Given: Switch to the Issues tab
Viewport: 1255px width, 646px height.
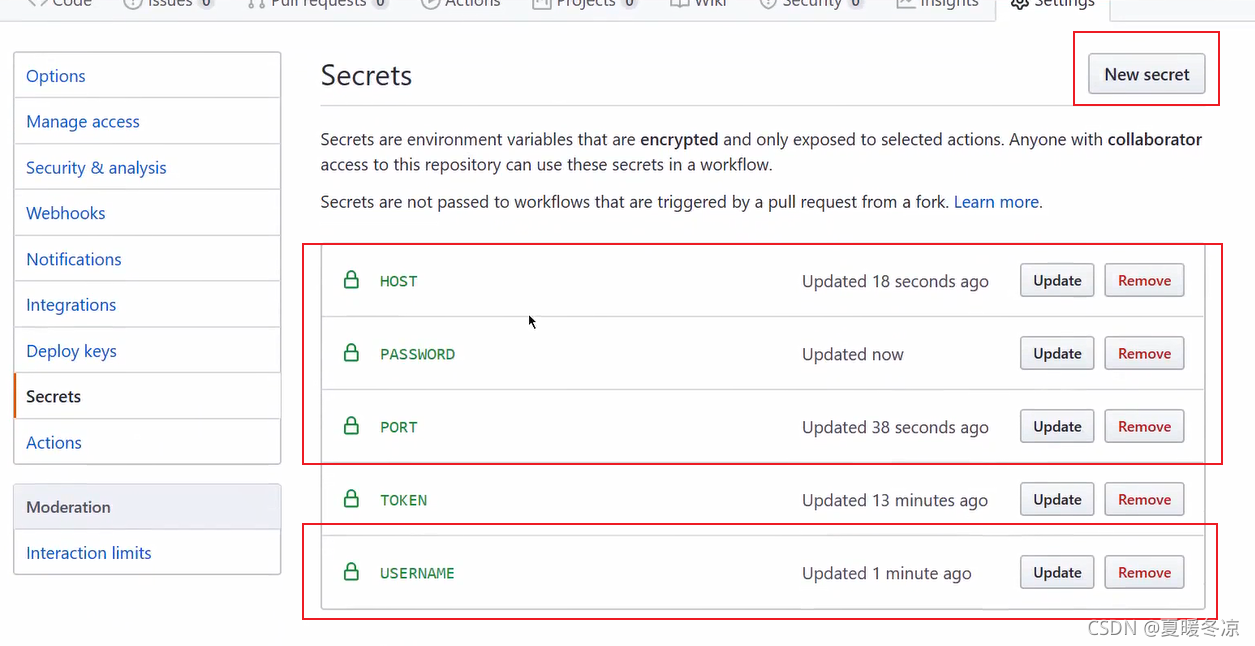Looking at the screenshot, I should 168,4.
